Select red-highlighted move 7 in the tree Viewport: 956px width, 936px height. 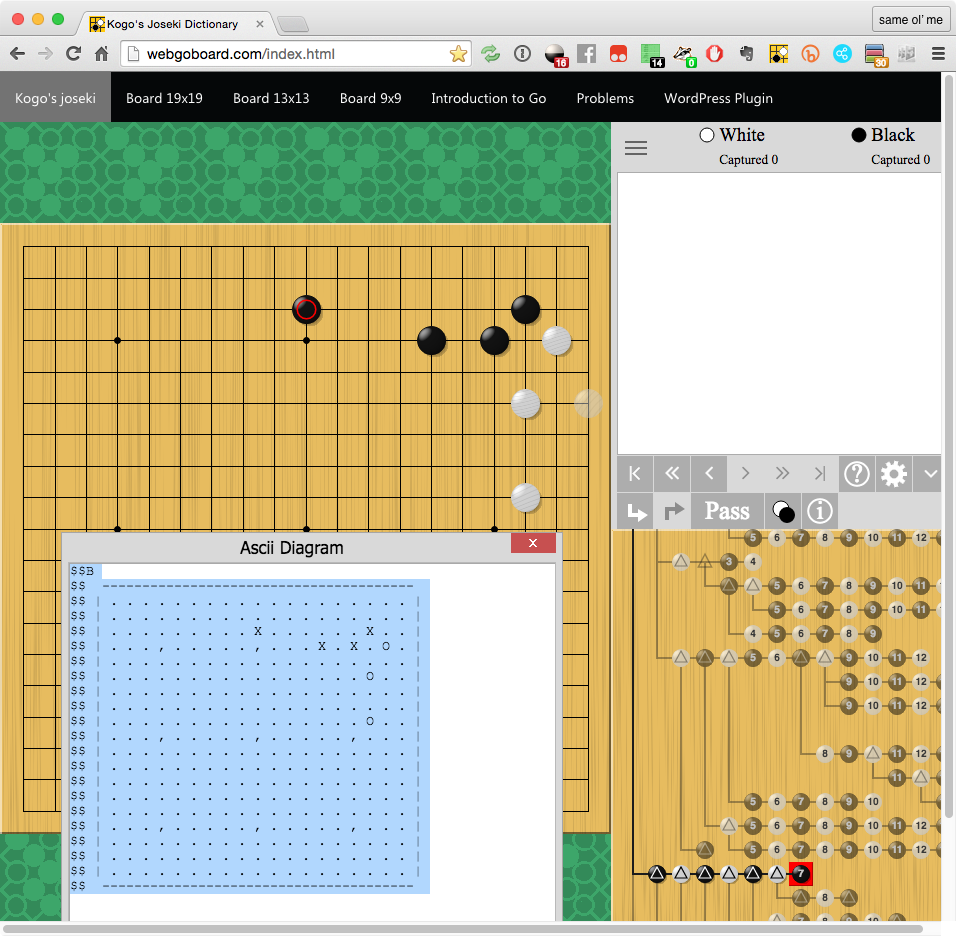click(x=800, y=874)
